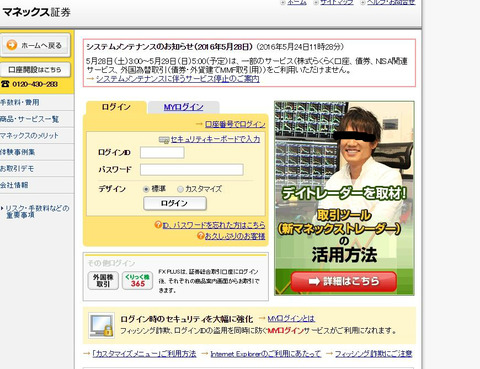Open カスタマイズメニューご利用方法 link

point(144,353)
